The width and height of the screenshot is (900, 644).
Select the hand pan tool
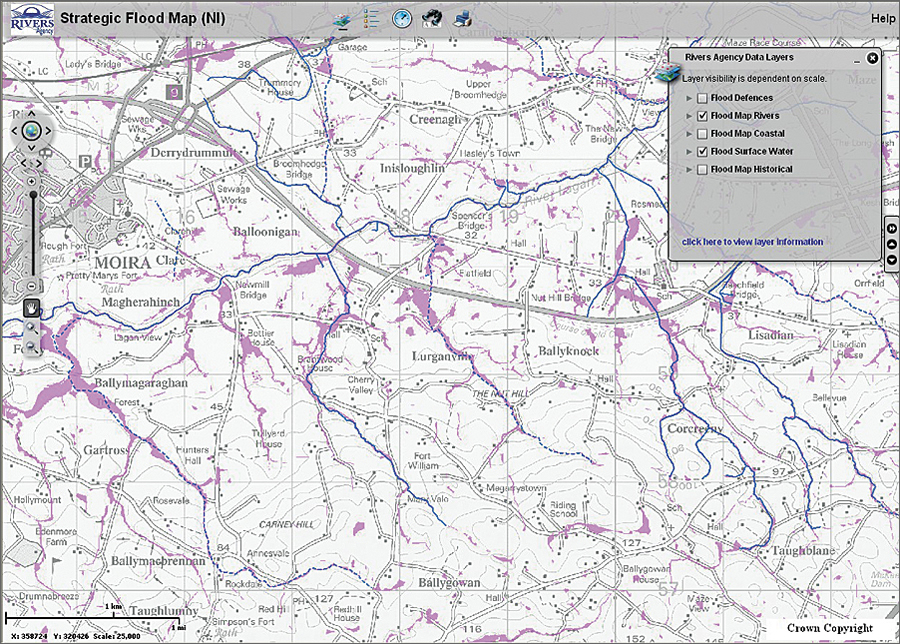(31, 307)
